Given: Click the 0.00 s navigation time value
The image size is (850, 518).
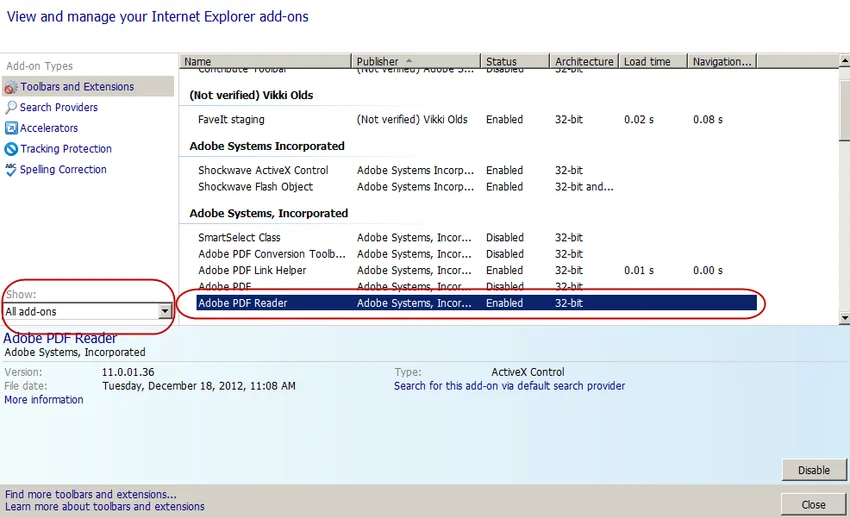Looking at the screenshot, I should pos(707,270).
